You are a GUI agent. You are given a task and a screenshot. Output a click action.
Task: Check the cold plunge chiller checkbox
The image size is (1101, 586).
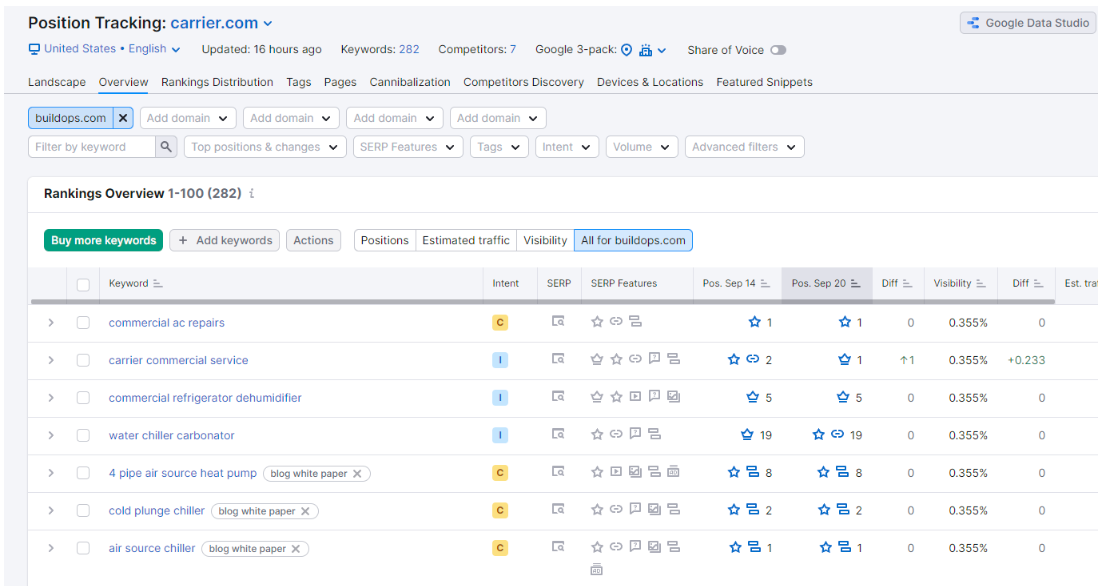[84, 511]
